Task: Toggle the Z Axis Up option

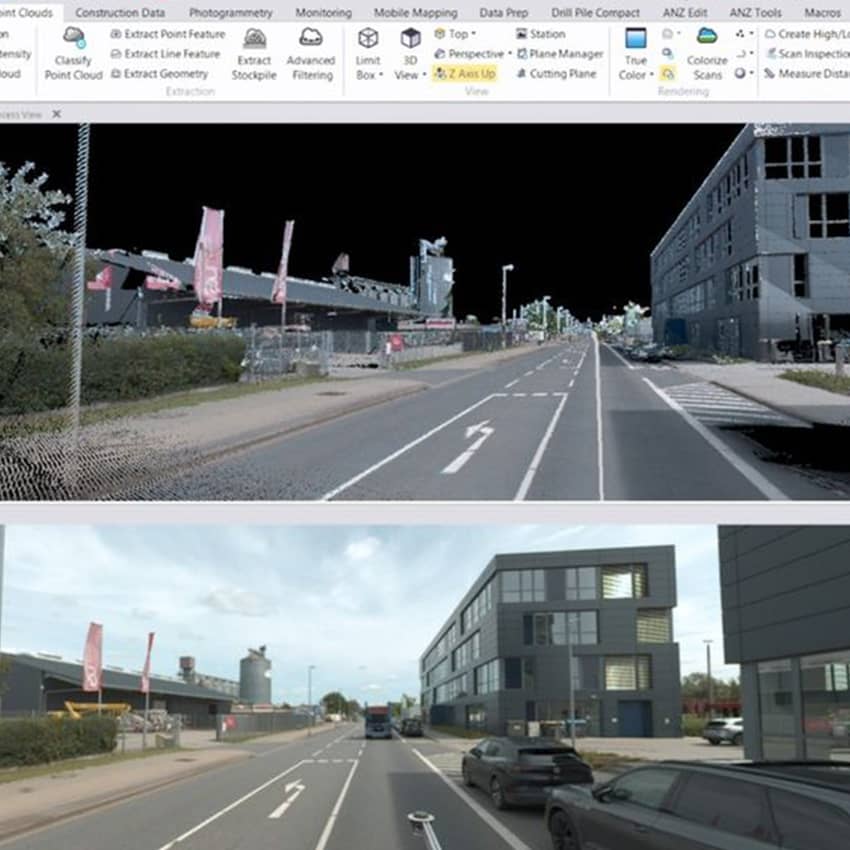Action: [464, 74]
